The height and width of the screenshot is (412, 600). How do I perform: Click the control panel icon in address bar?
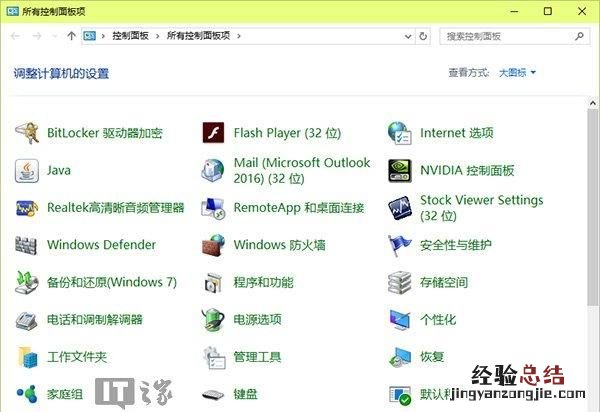pos(90,36)
